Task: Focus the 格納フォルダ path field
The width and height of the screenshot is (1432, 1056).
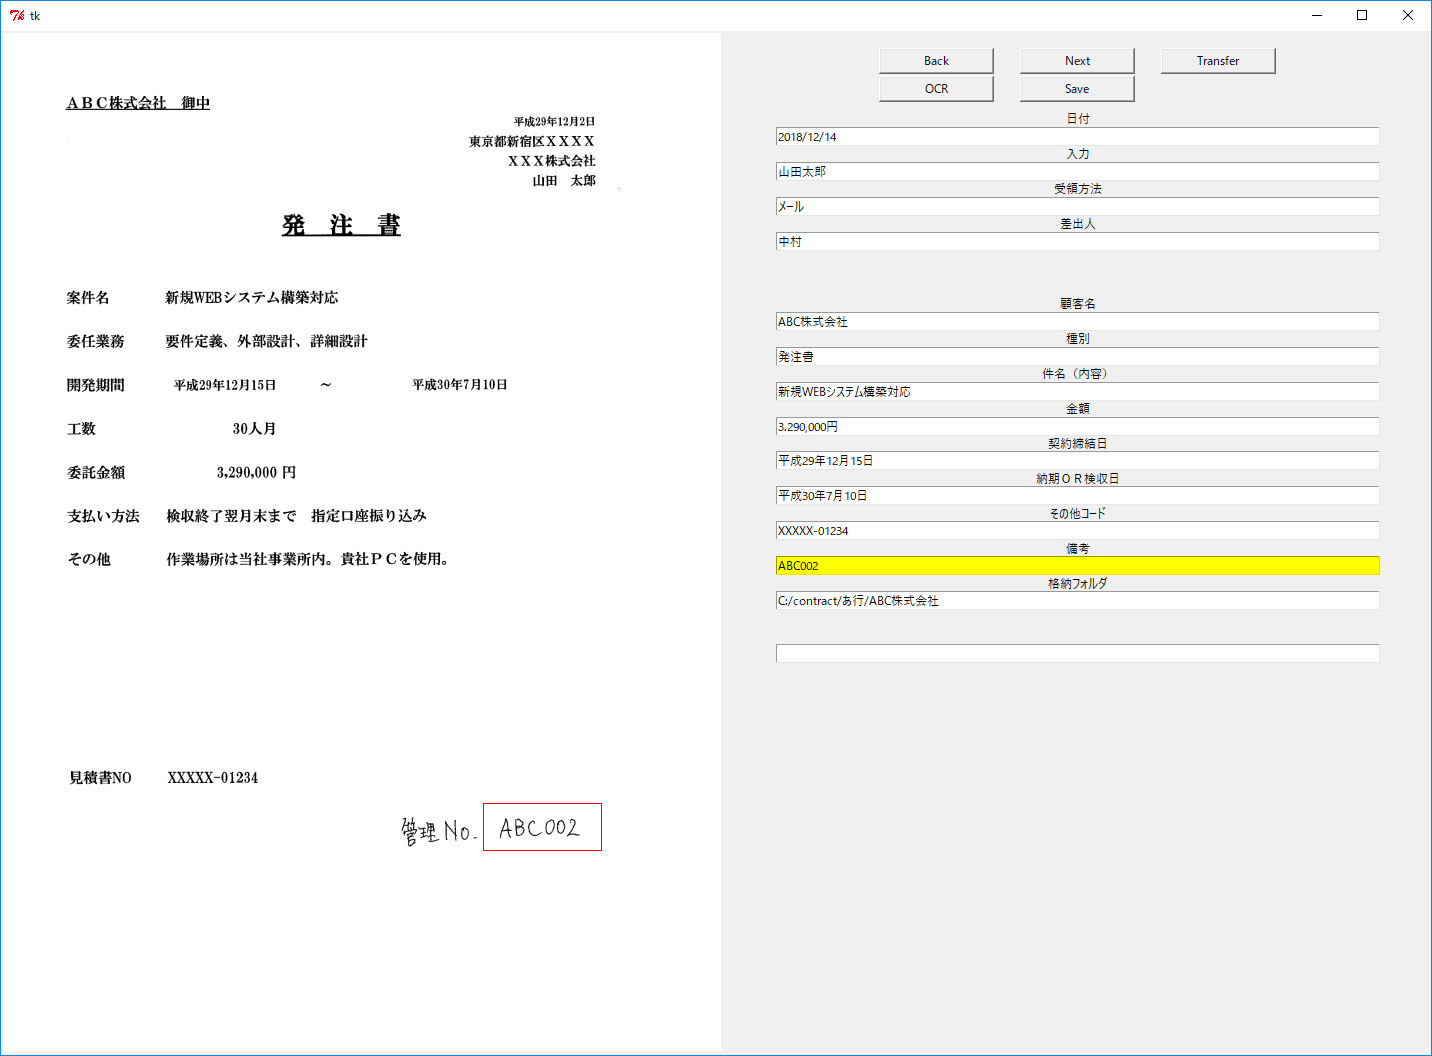Action: click(x=1077, y=601)
